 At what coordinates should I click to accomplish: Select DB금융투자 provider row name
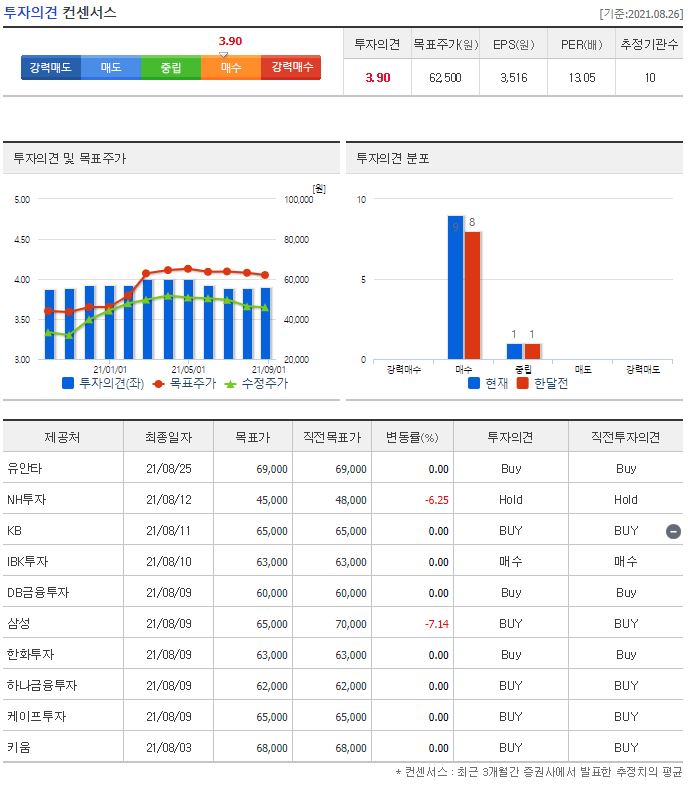[38, 593]
